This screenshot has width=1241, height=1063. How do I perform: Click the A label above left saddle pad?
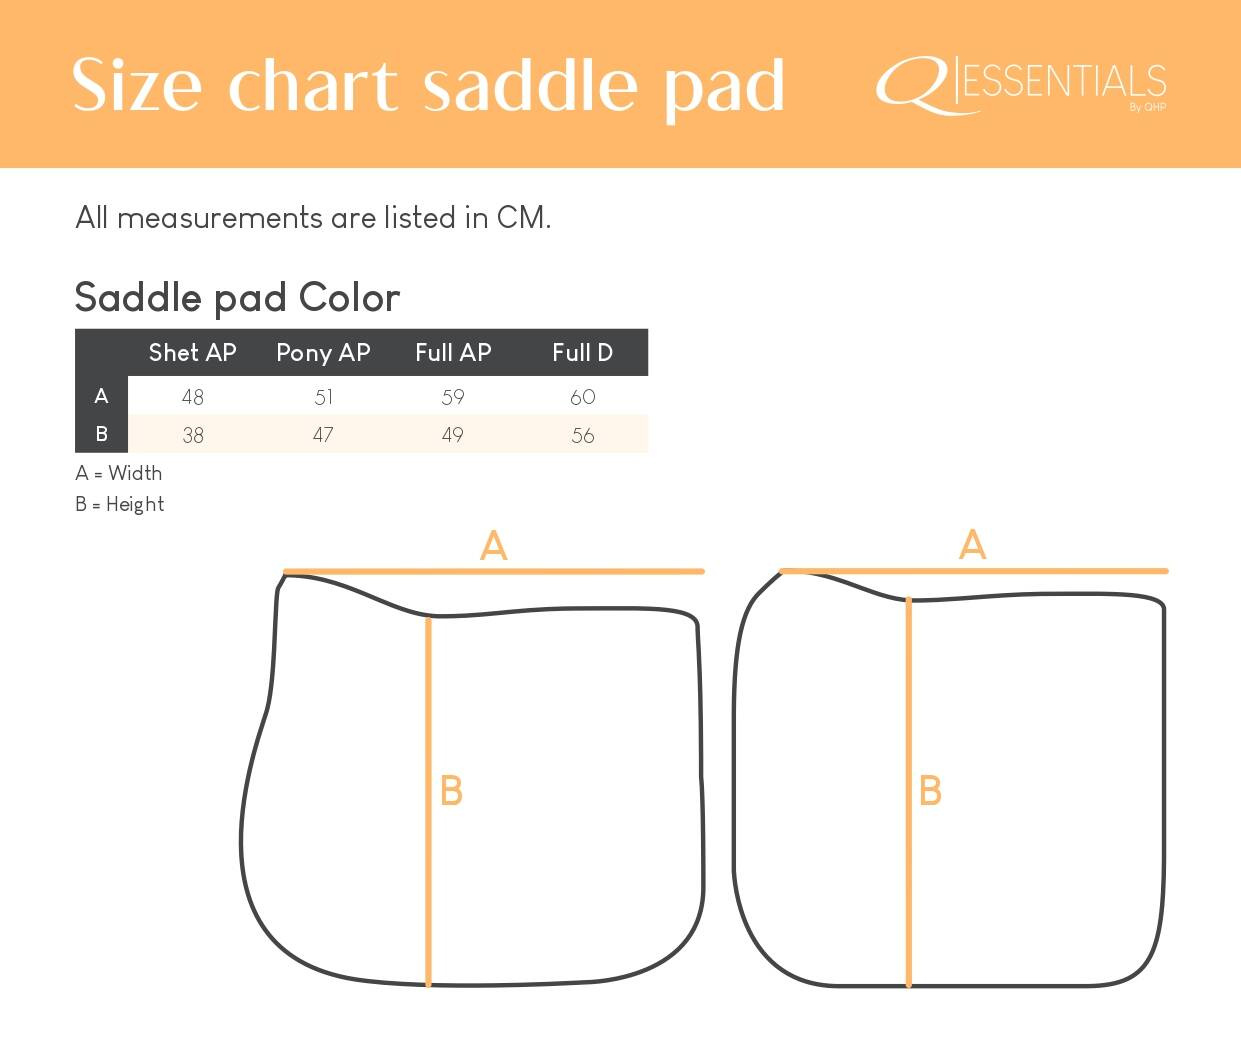click(493, 546)
